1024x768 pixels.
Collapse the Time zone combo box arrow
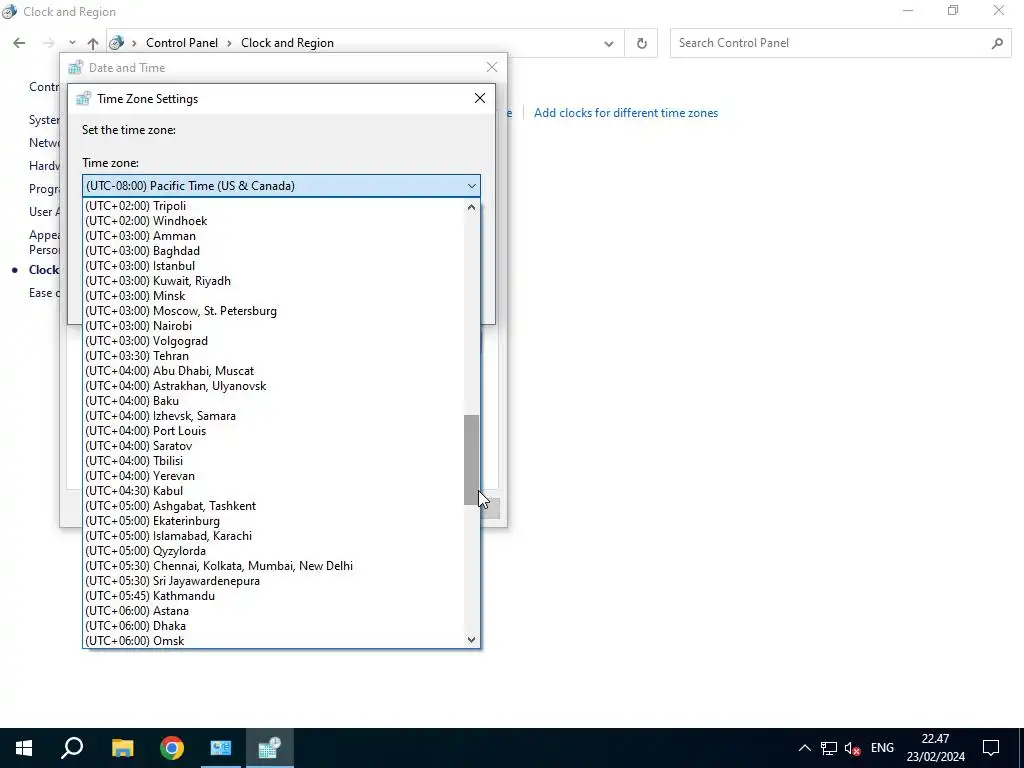click(472, 186)
